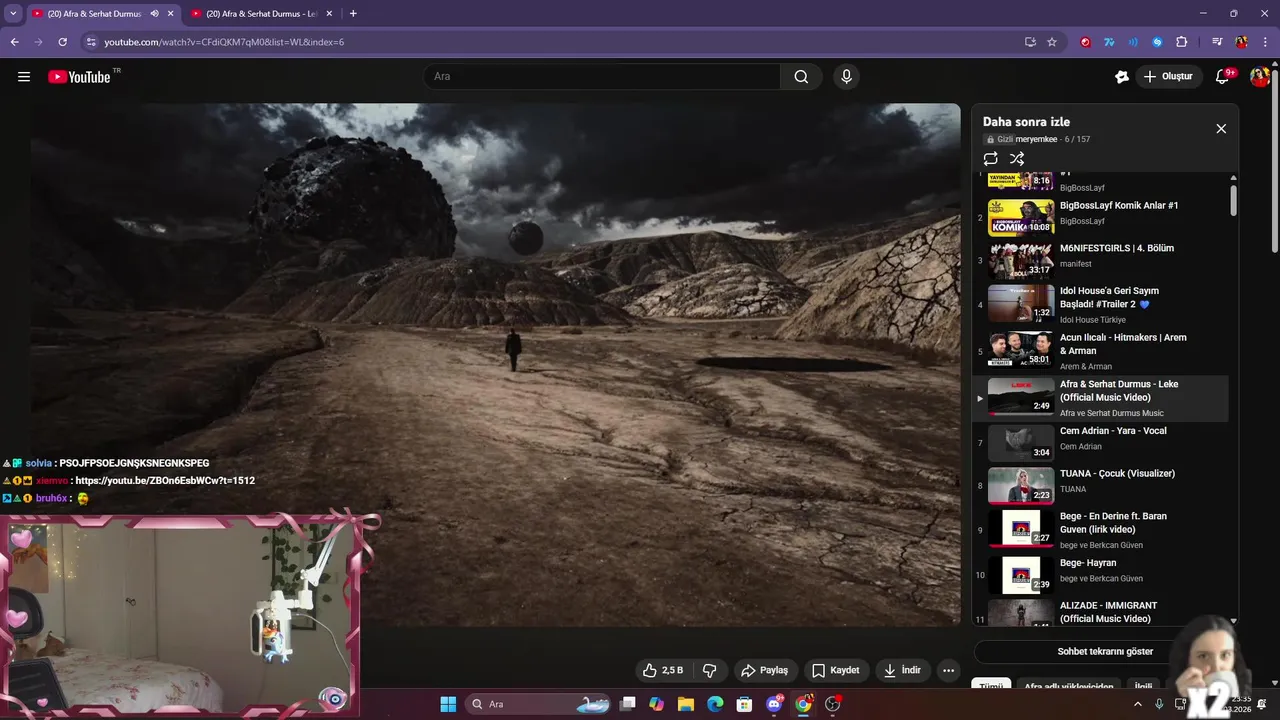Open a new browser tab
Image resolution: width=1280 pixels, height=720 pixels.
[x=353, y=14]
